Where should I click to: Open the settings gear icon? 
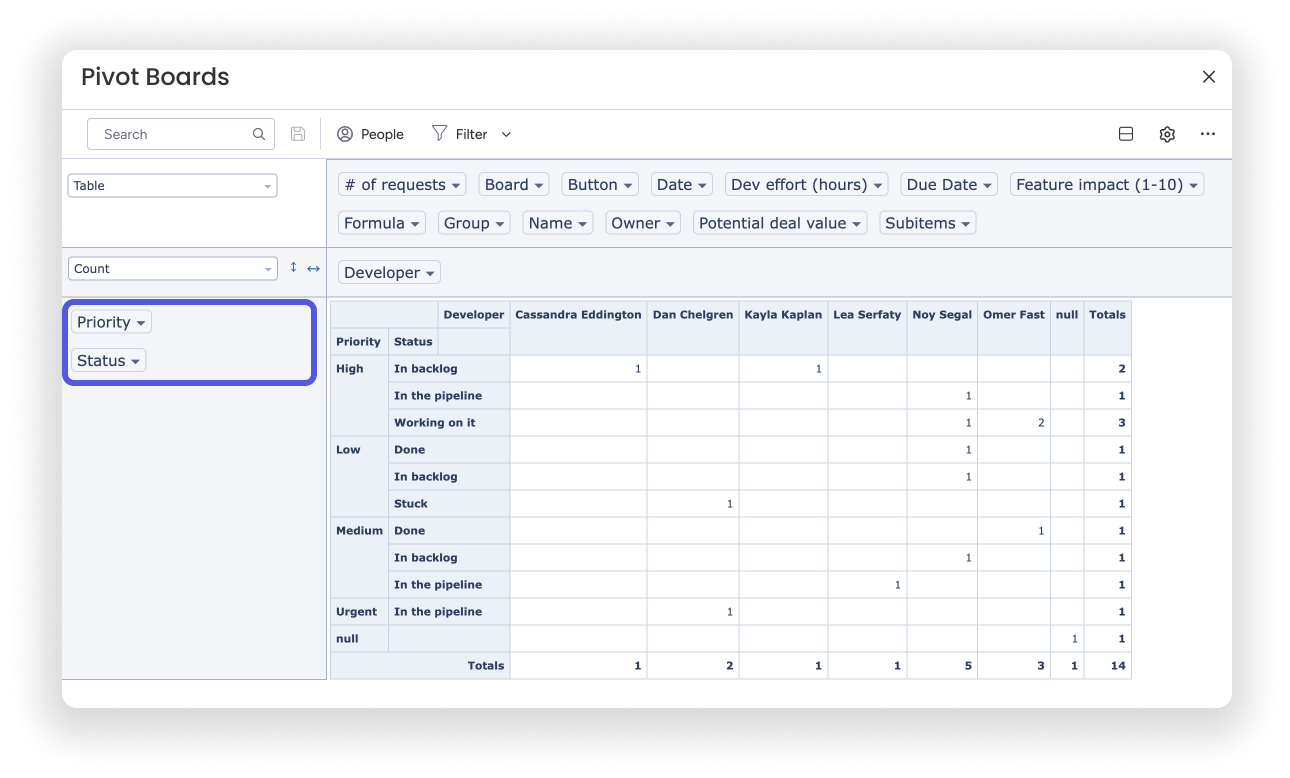pos(1167,134)
